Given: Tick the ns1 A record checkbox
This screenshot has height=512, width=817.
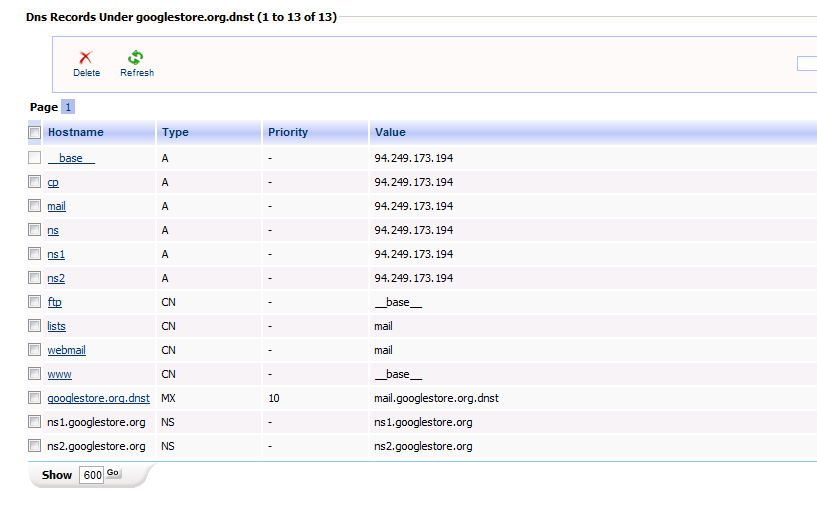Looking at the screenshot, I should point(34,253).
